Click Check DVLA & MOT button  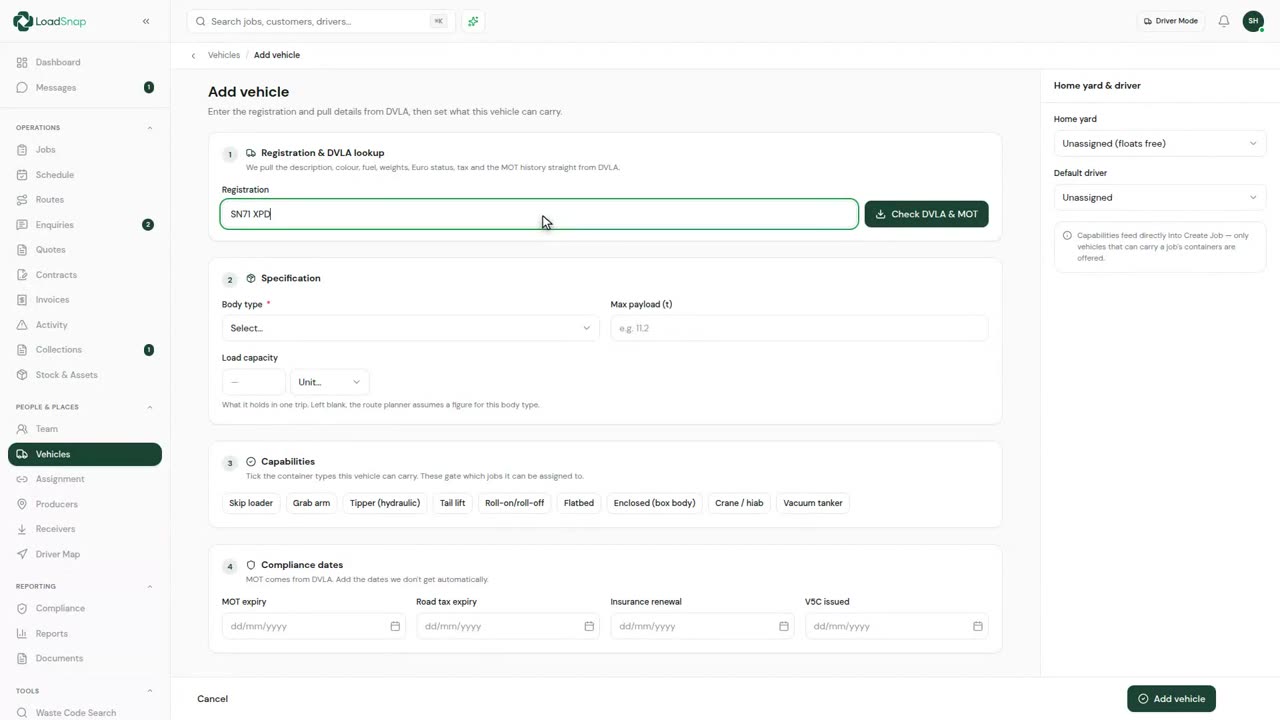point(926,214)
